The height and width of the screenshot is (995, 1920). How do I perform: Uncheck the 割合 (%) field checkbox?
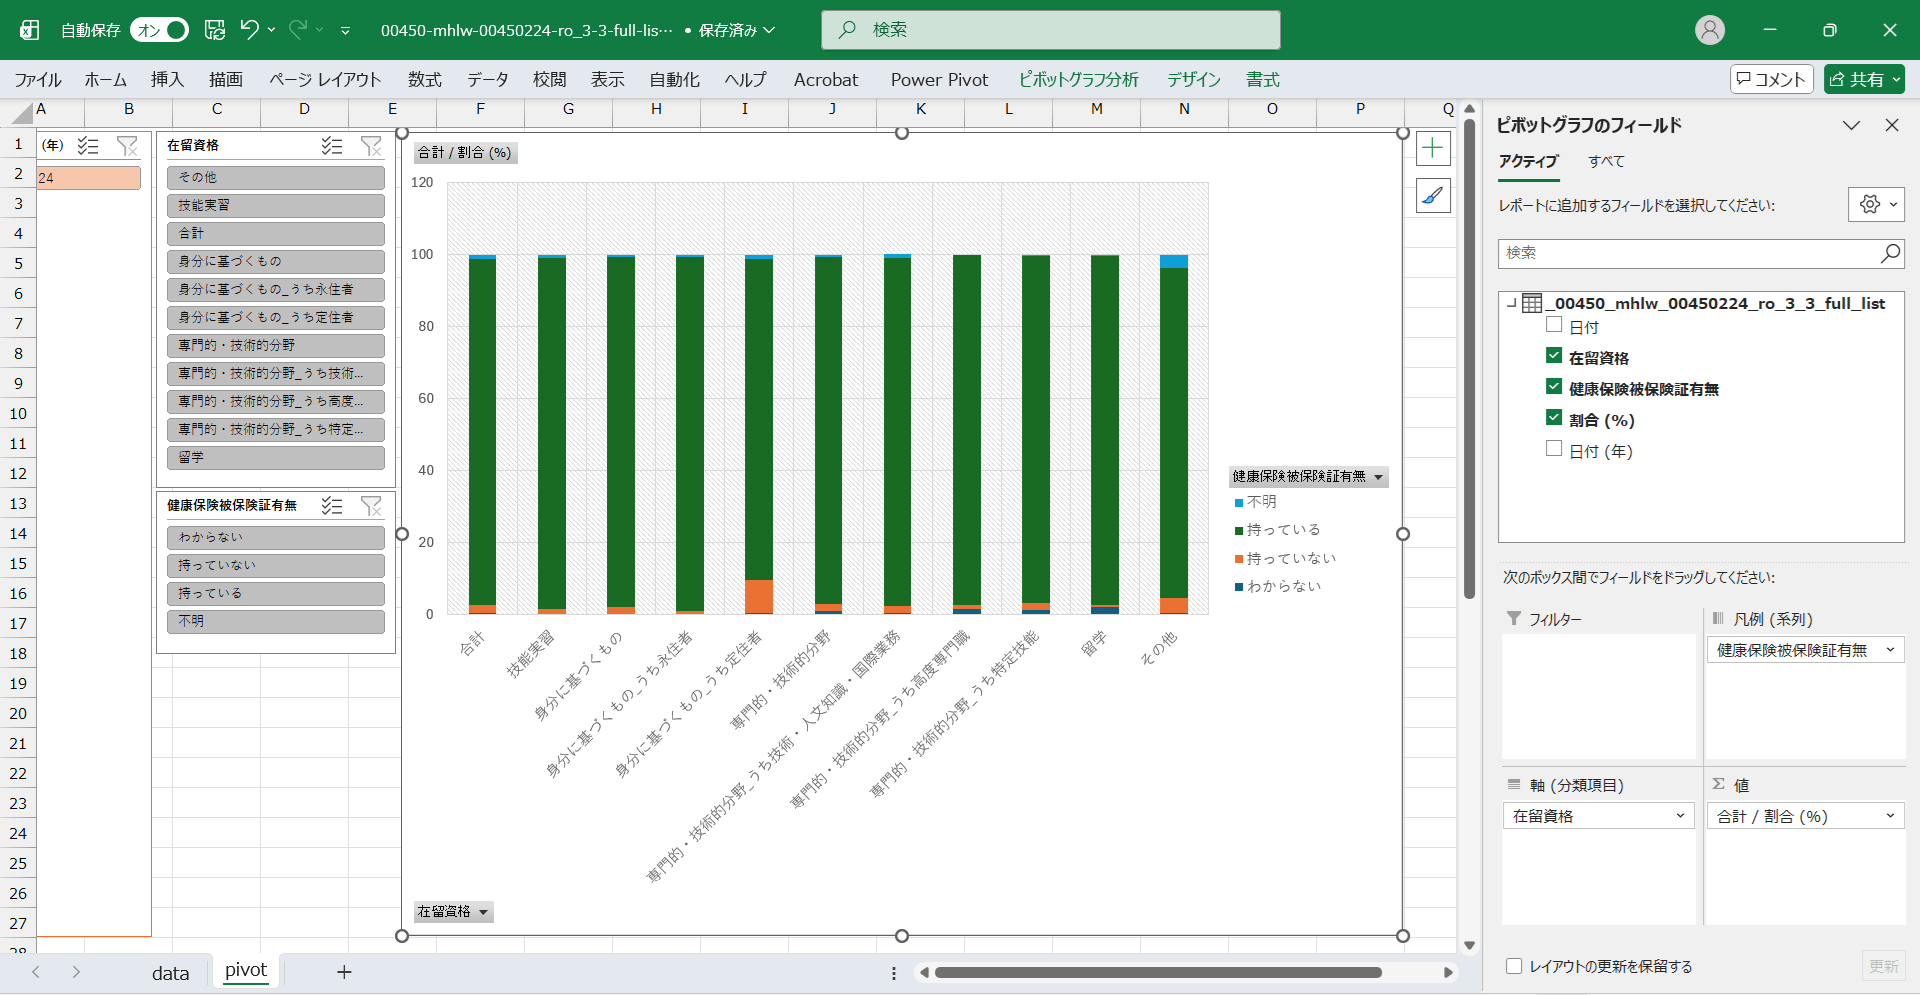(x=1554, y=418)
